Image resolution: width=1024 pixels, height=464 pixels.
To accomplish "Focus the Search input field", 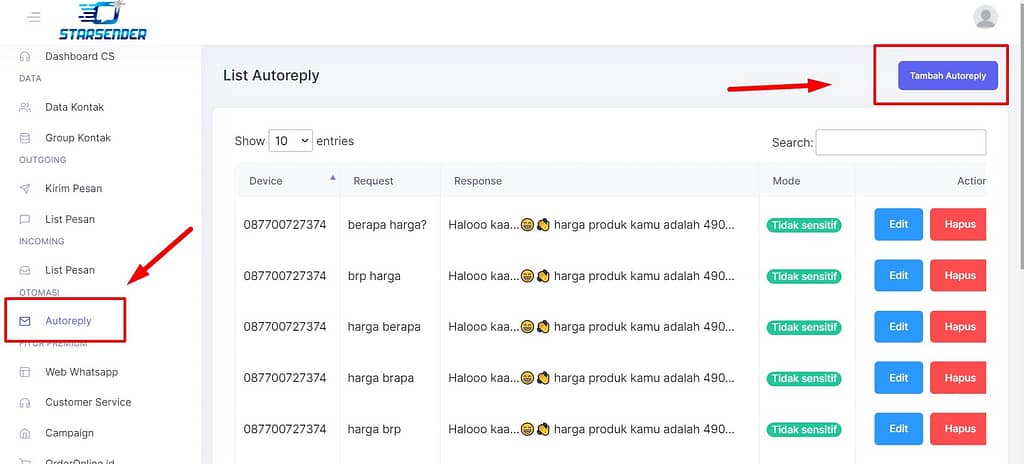I will click(x=901, y=142).
